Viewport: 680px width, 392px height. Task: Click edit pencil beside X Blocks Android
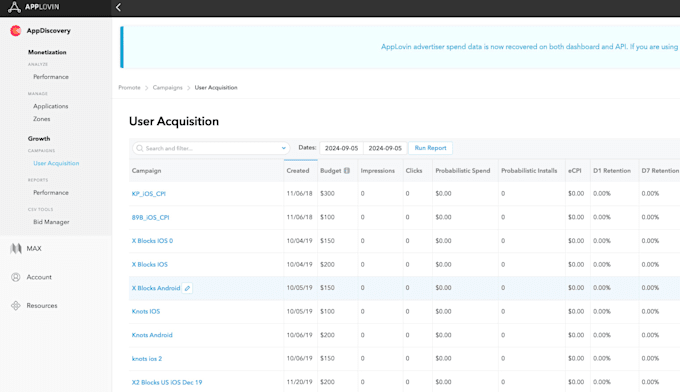[x=187, y=288]
